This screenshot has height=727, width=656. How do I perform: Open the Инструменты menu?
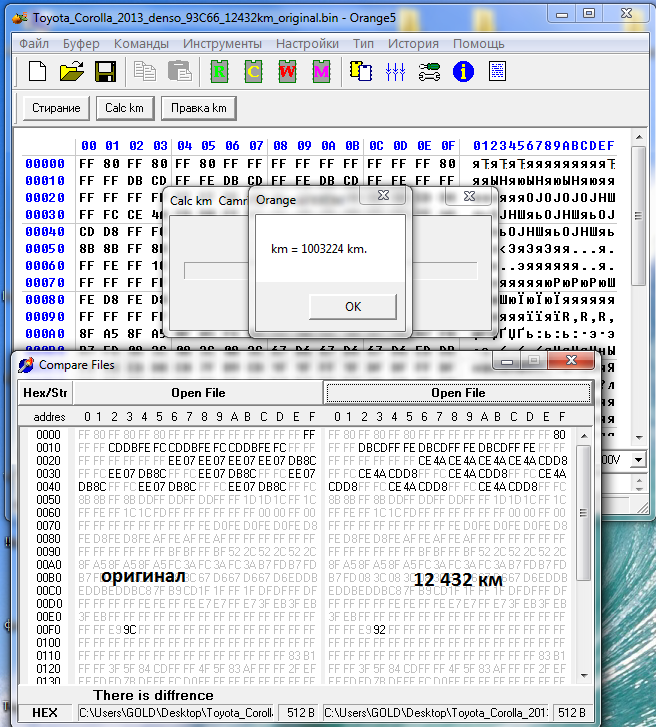(222, 44)
